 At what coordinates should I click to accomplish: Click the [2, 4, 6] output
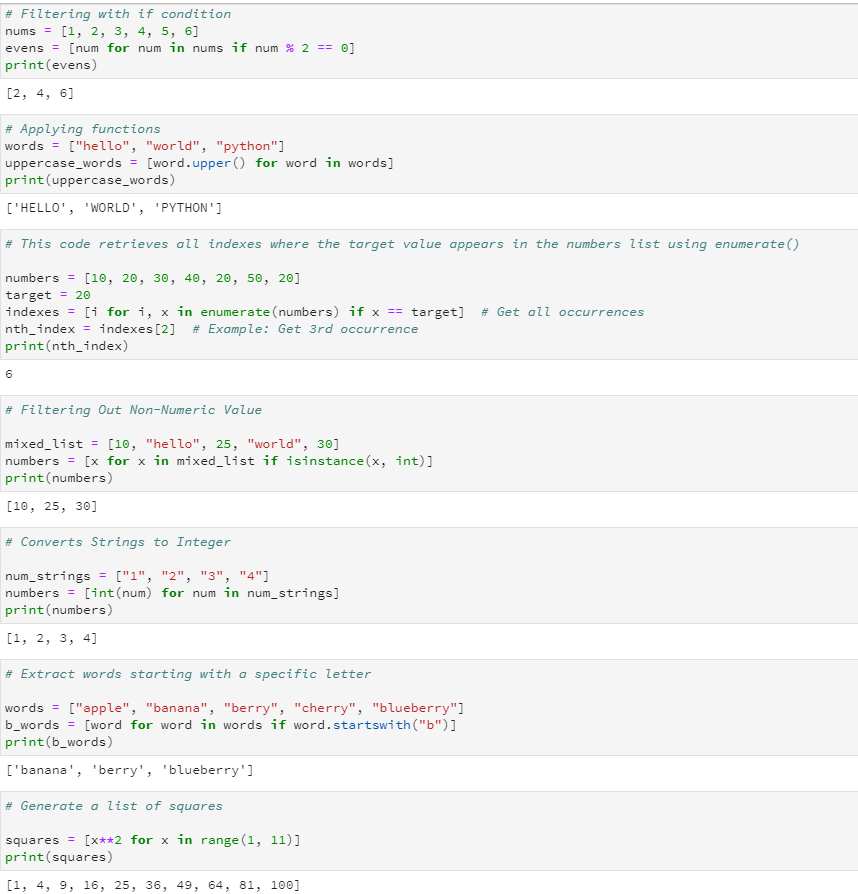pos(40,94)
